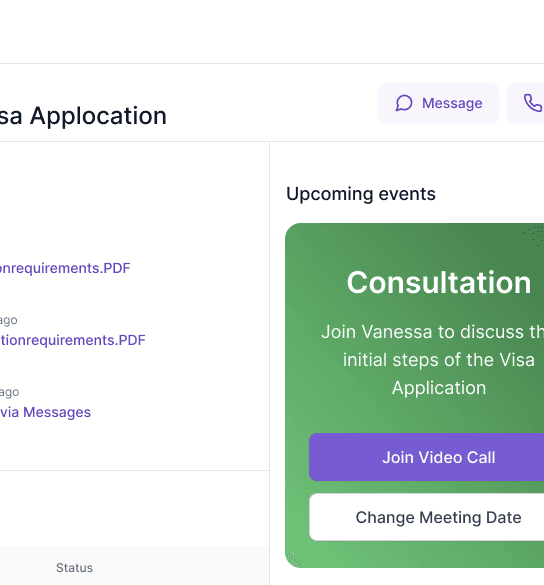The height and width of the screenshot is (585, 544).
Task: Click the vertical divider between the two panels
Action: 269,363
